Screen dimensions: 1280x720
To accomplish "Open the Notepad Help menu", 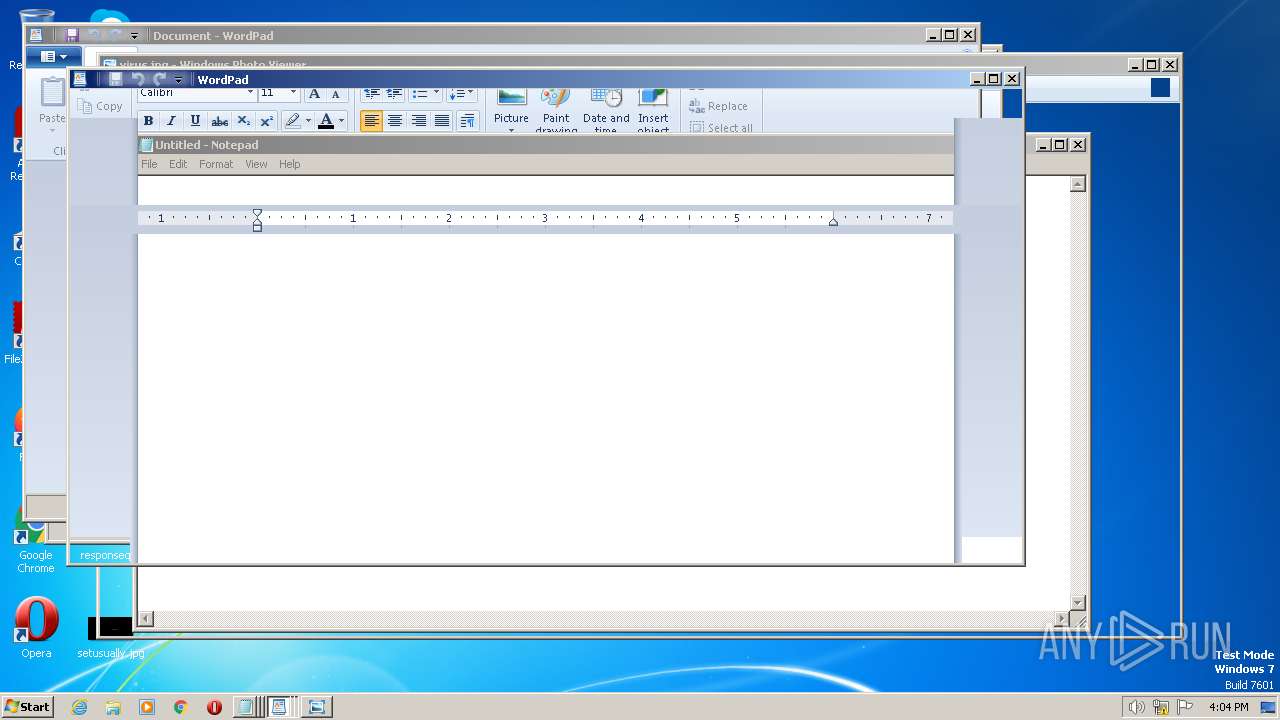I will (289, 164).
